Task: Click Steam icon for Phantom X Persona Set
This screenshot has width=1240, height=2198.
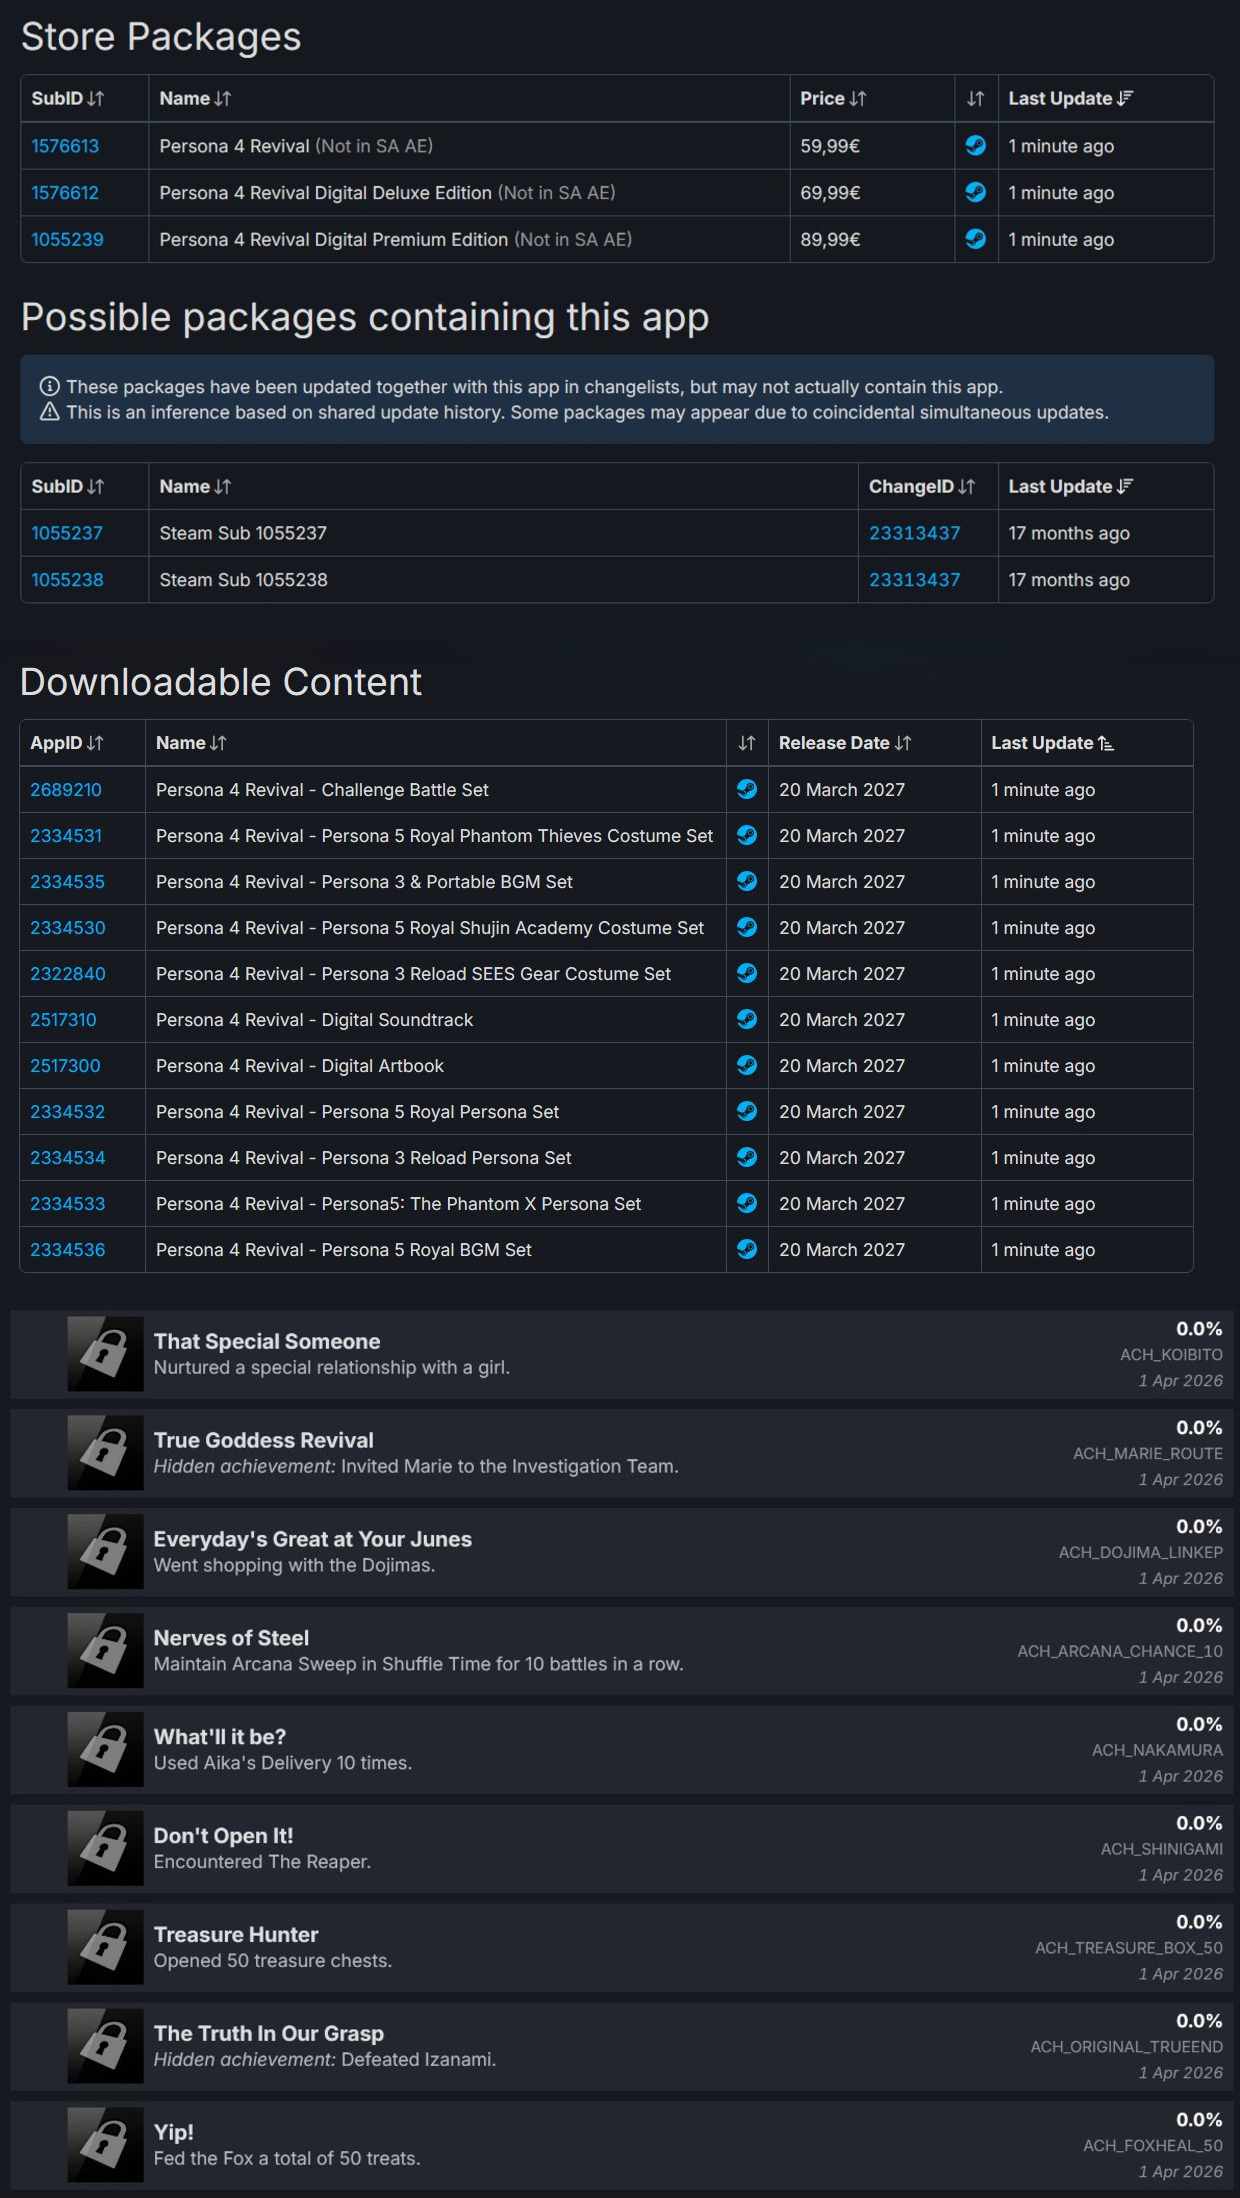Action: pyautogui.click(x=747, y=1203)
